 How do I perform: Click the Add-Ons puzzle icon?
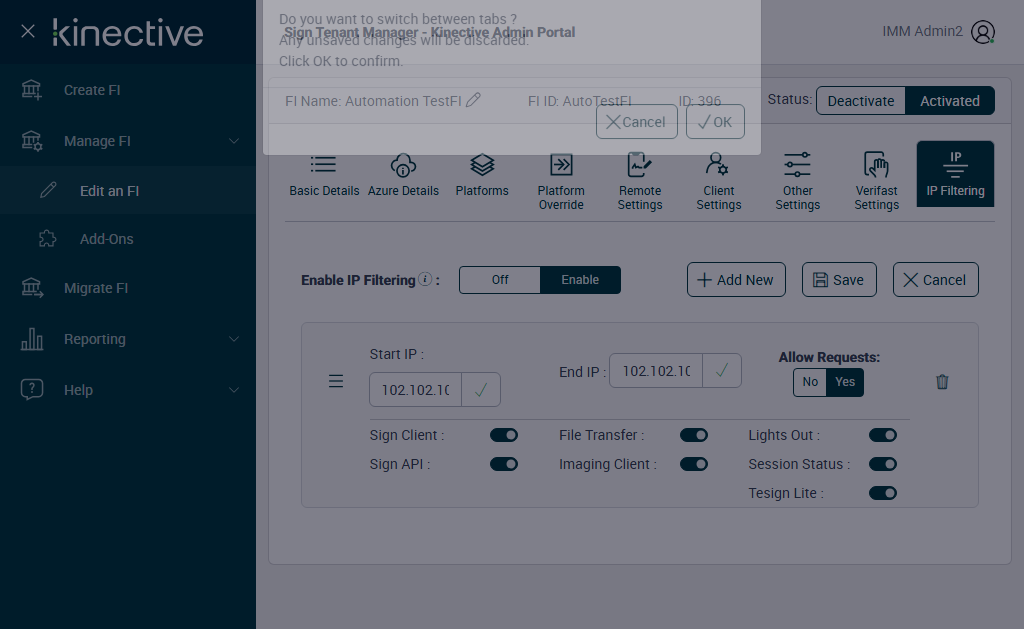click(x=48, y=238)
